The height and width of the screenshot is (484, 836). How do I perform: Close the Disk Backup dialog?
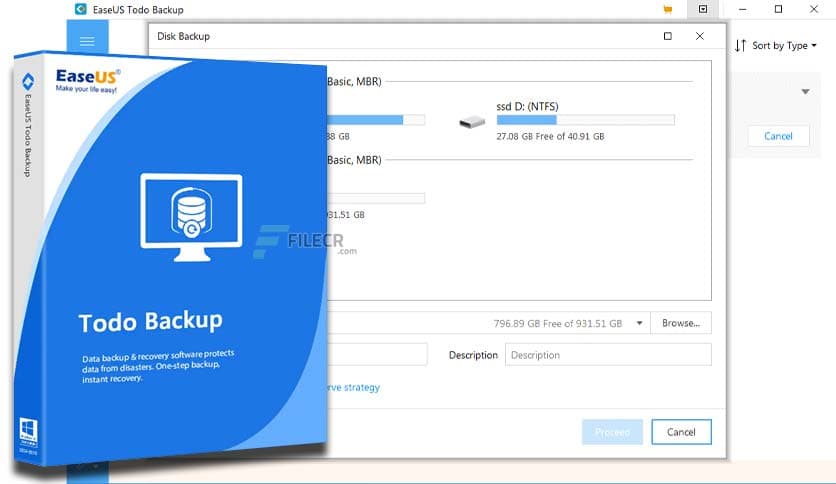pyautogui.click(x=700, y=36)
